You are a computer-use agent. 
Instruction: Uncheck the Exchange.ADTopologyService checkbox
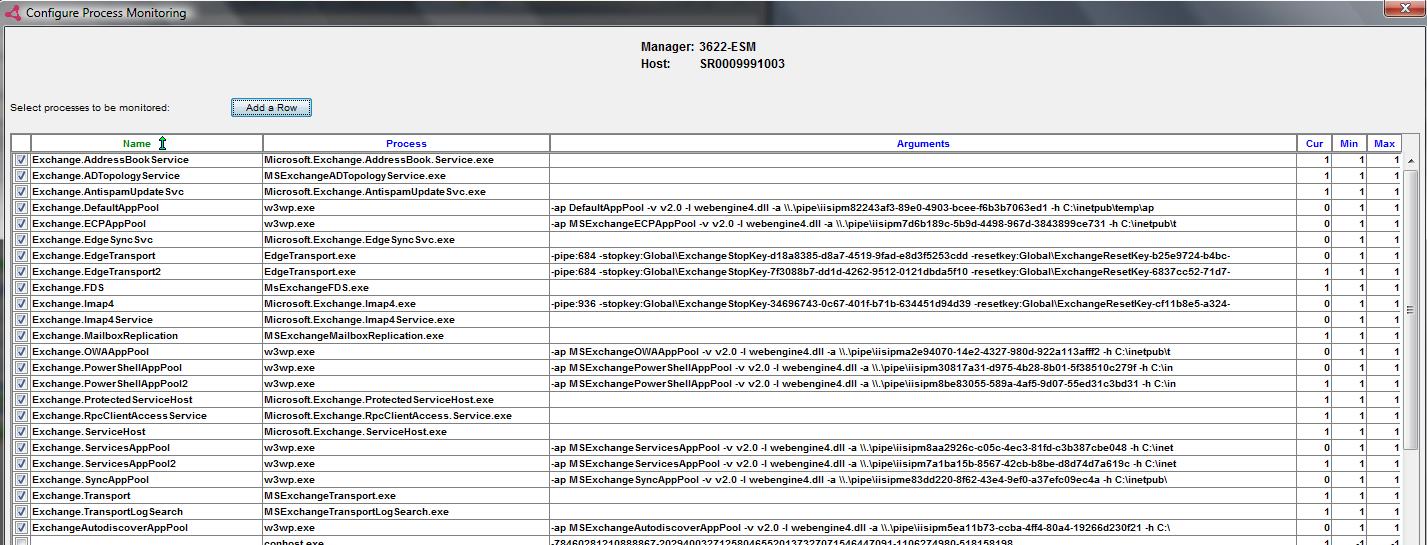[x=21, y=176]
